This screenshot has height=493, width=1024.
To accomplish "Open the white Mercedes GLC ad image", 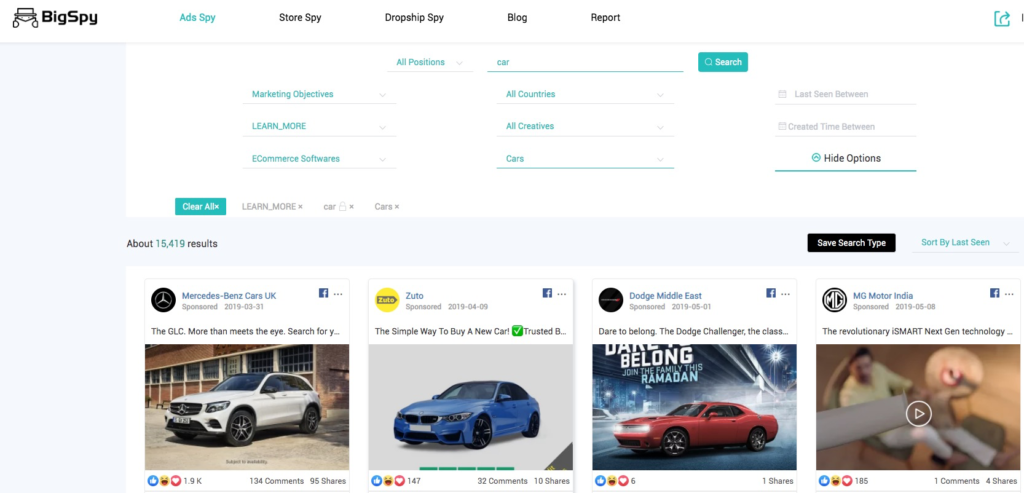I will pos(247,407).
